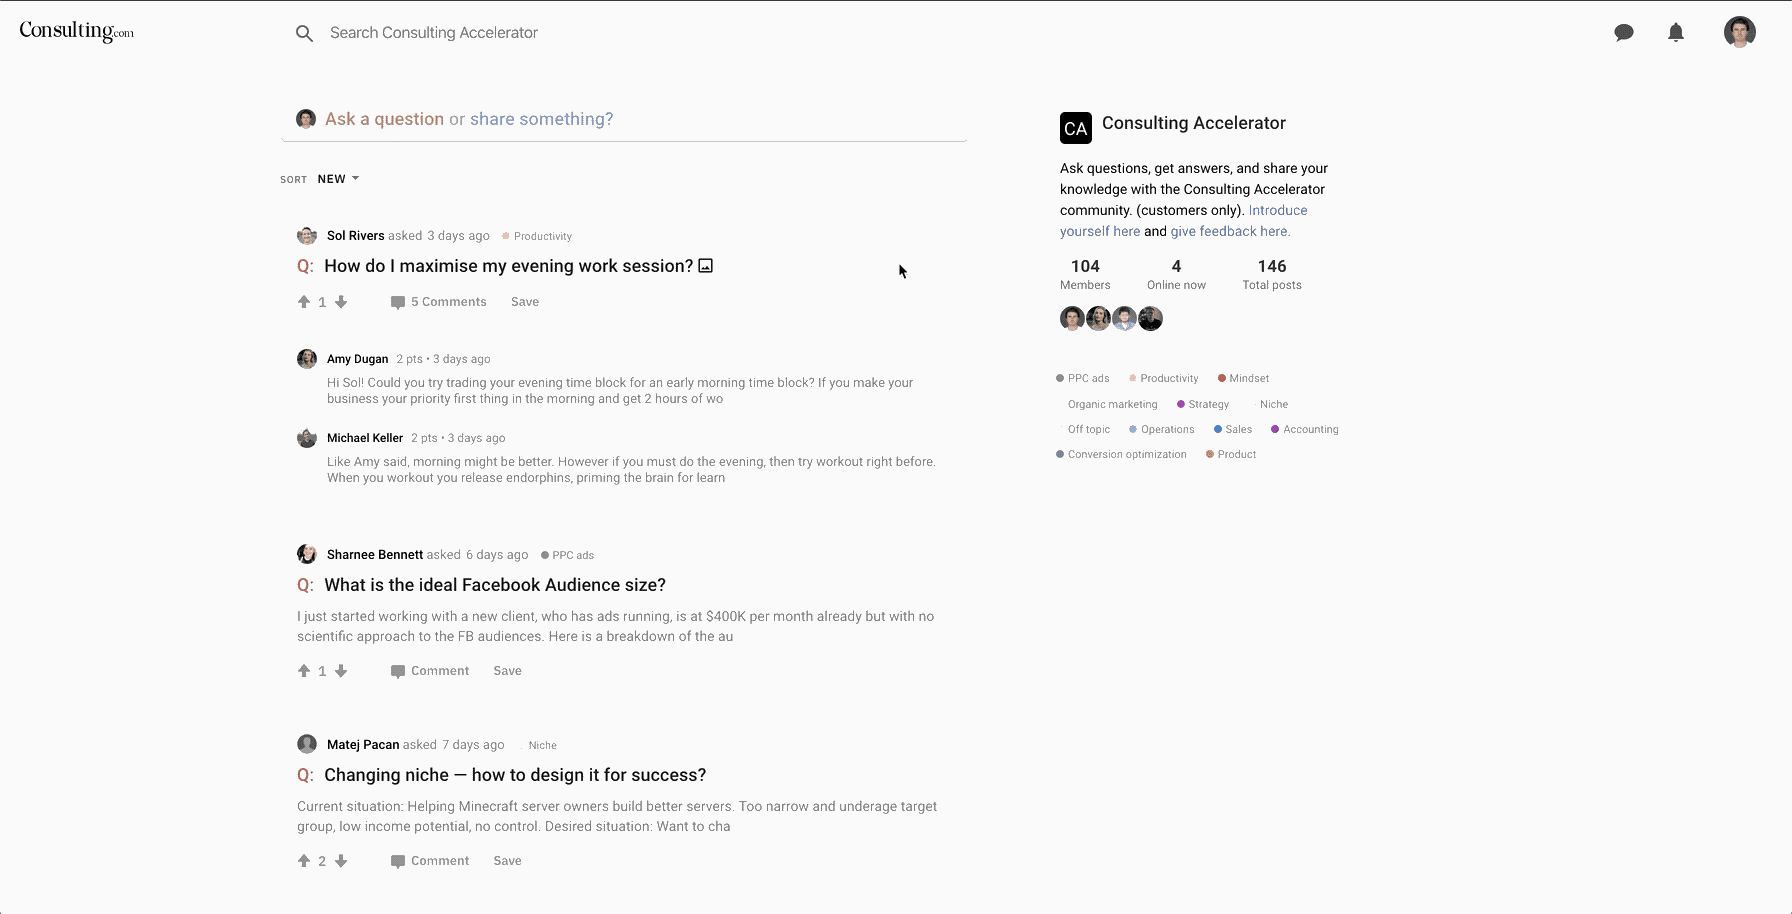Open 5 Comments on the evening work session question

coord(448,301)
